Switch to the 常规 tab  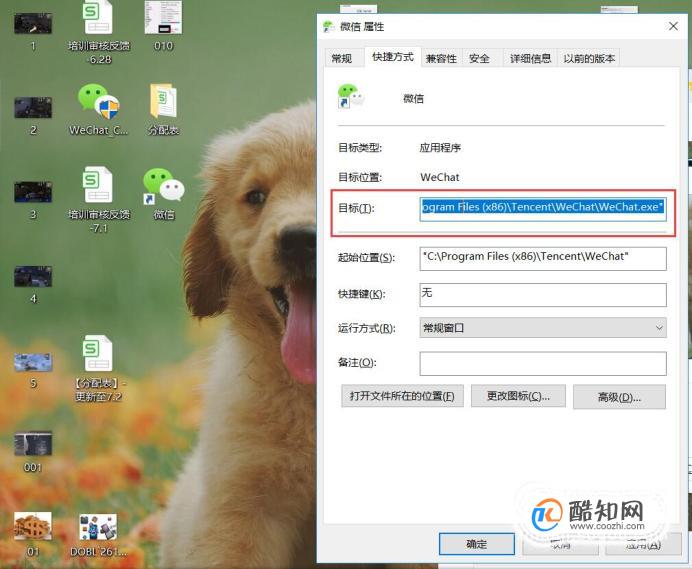[x=342, y=58]
